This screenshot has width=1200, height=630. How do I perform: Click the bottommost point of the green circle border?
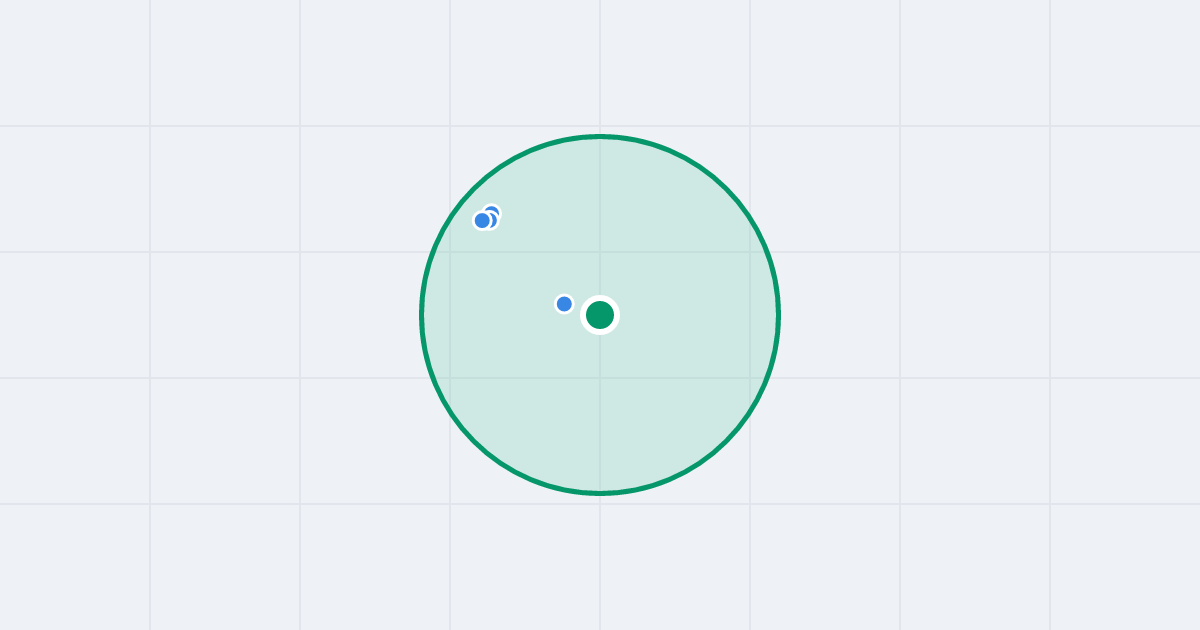600,493
